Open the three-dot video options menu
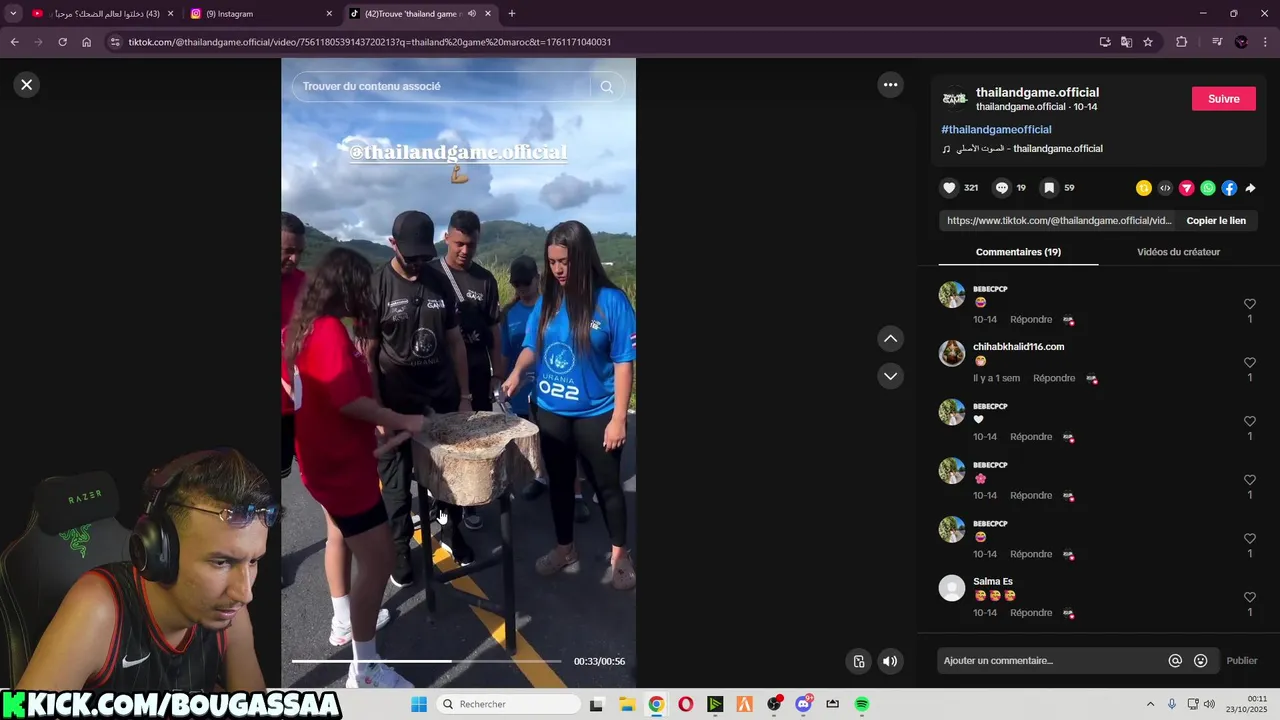Image resolution: width=1280 pixels, height=720 pixels. coord(891,85)
